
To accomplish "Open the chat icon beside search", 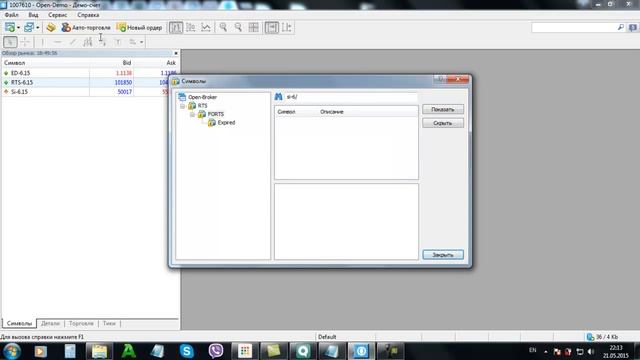I will pos(633,27).
